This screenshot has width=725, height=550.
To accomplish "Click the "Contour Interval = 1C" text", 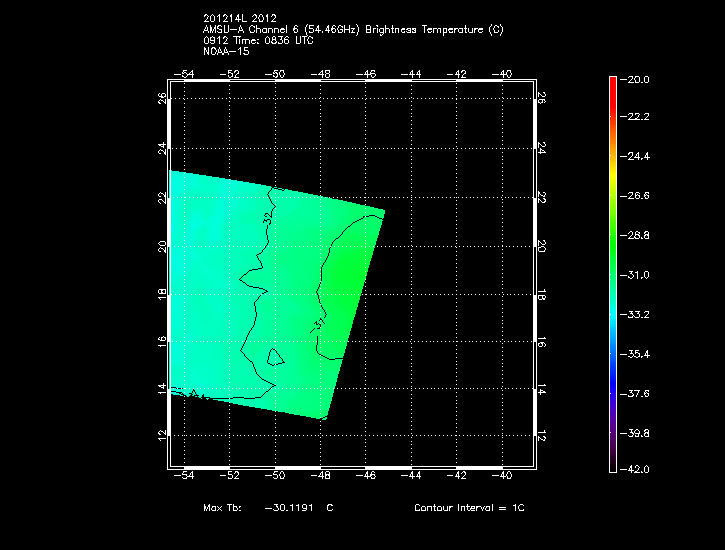I will point(469,508).
